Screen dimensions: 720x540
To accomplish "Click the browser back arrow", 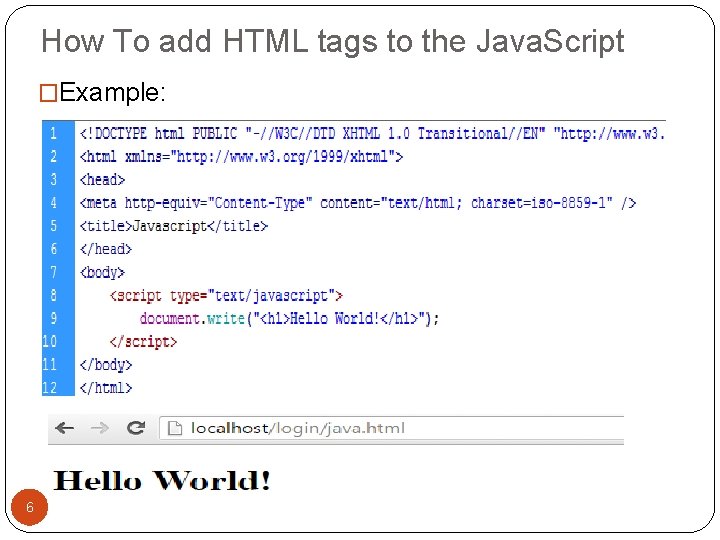I will (64, 428).
